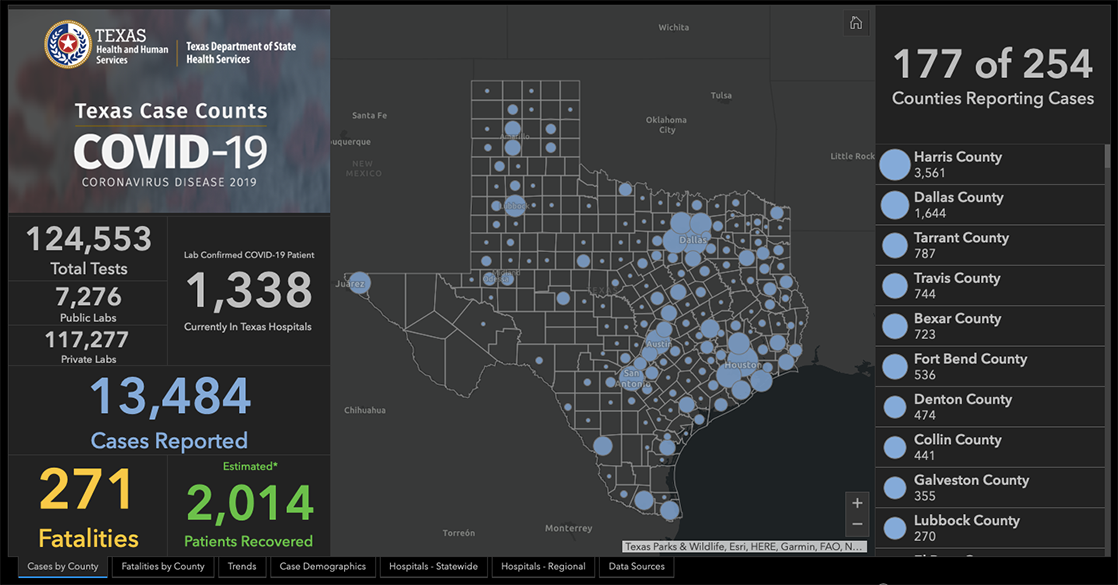Switch to the Fatalities by County tab
Image resolution: width=1118 pixels, height=585 pixels.
(x=163, y=566)
